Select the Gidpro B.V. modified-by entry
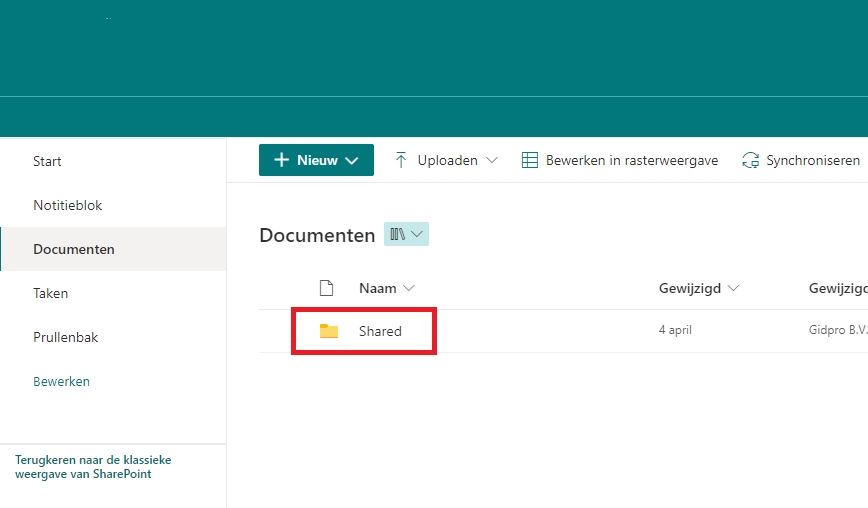The height and width of the screenshot is (508, 868). tap(837, 330)
